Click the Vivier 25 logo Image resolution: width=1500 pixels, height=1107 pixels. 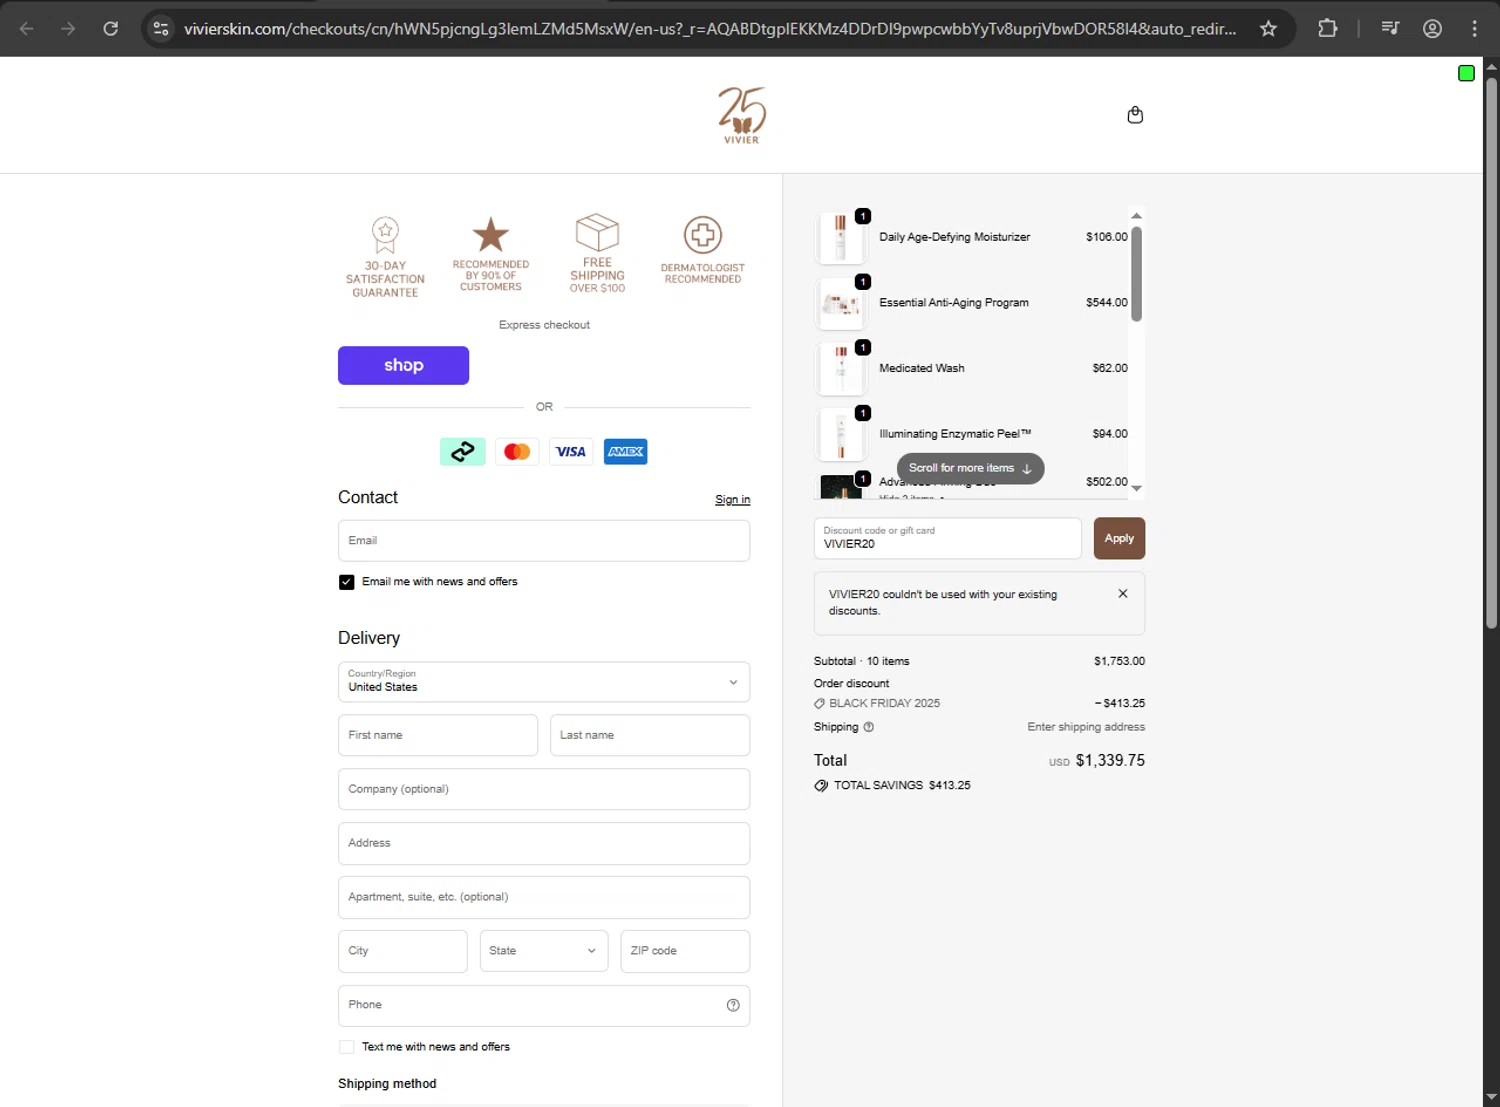742,115
